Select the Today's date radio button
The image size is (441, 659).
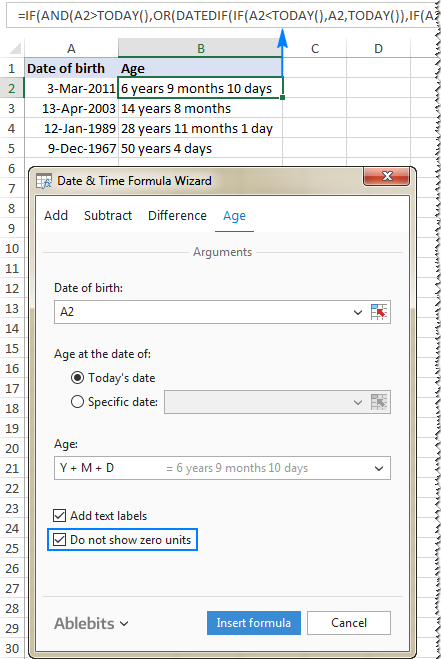click(x=77, y=378)
